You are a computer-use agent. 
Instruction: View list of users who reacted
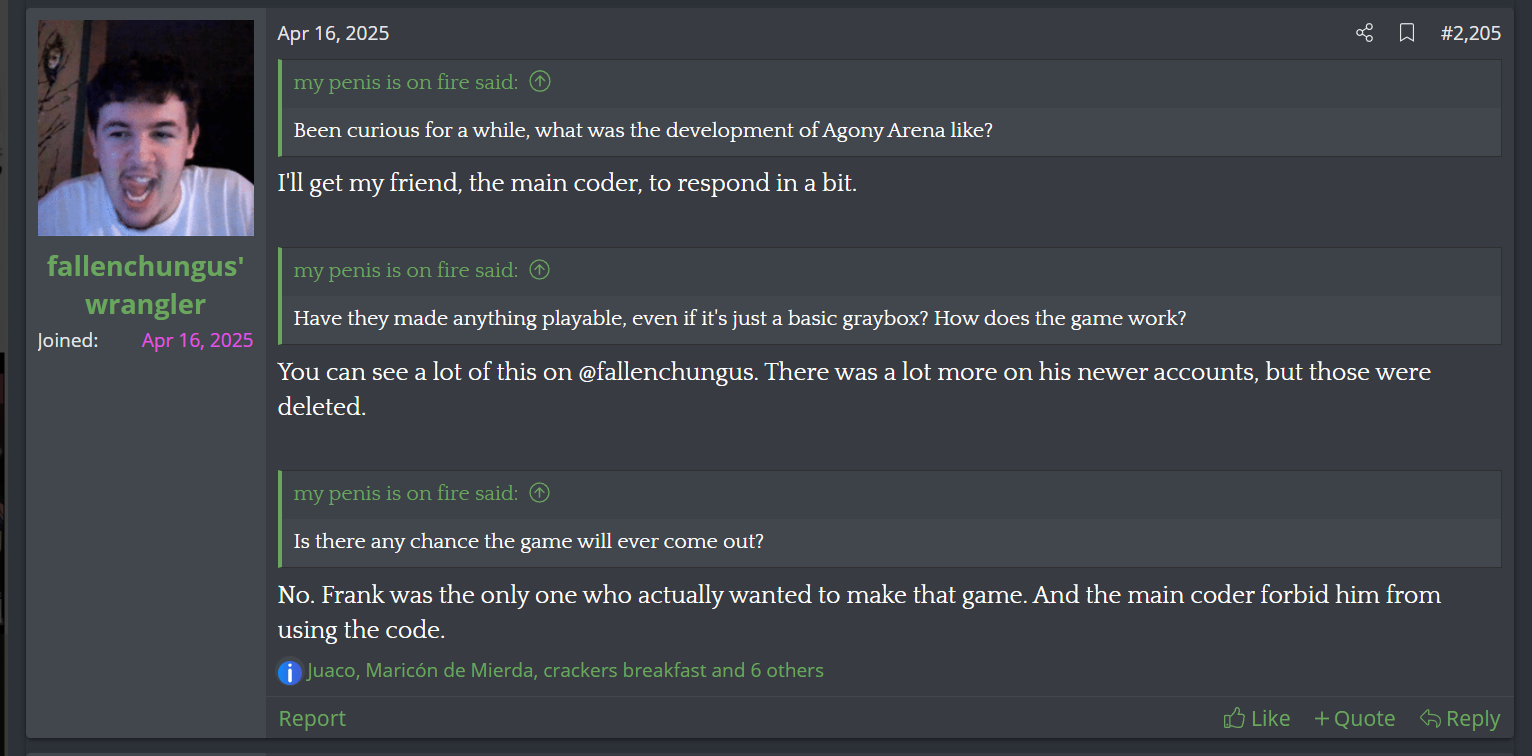(x=566, y=670)
